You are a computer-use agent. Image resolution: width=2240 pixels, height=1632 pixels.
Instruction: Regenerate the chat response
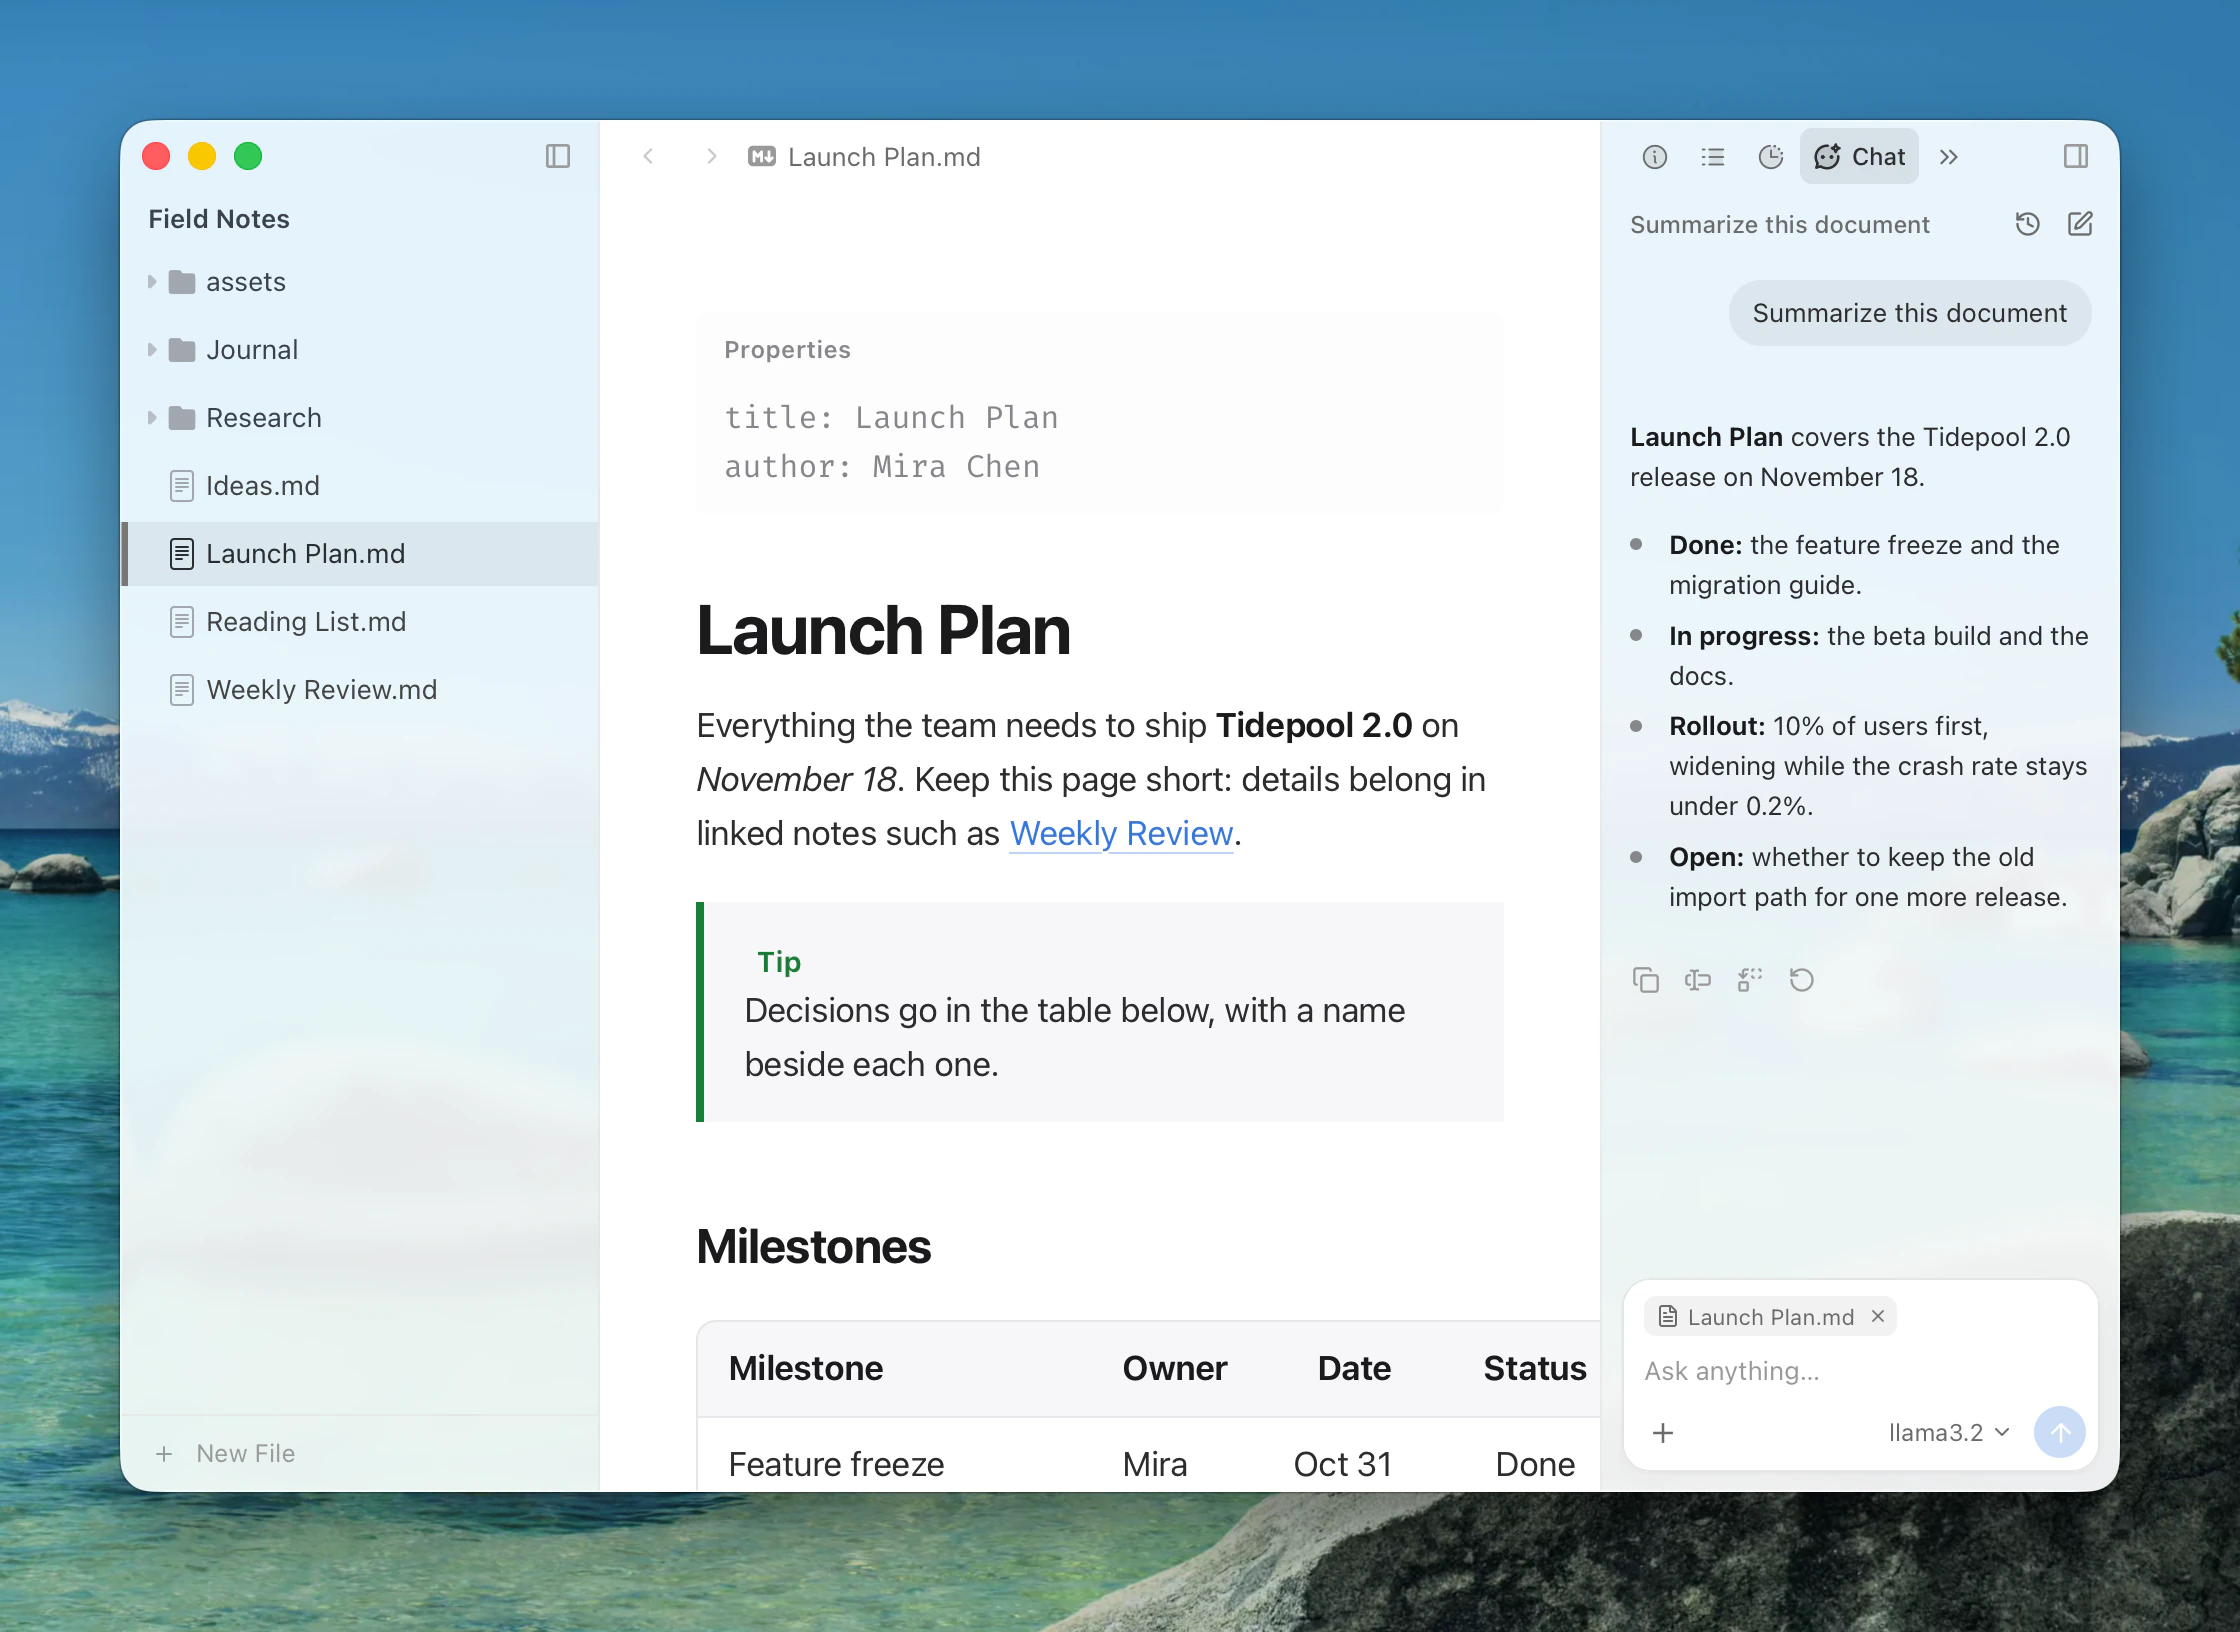(x=1801, y=980)
